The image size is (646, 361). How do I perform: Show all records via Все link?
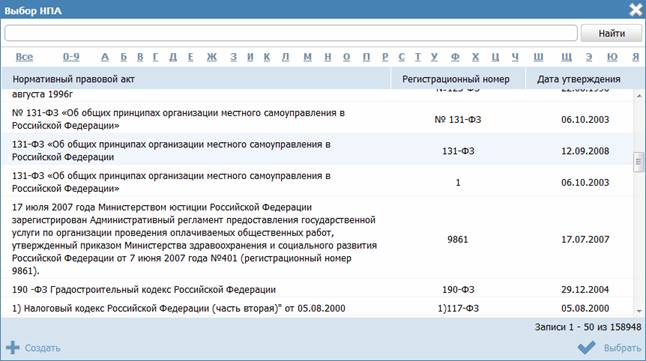(x=24, y=57)
